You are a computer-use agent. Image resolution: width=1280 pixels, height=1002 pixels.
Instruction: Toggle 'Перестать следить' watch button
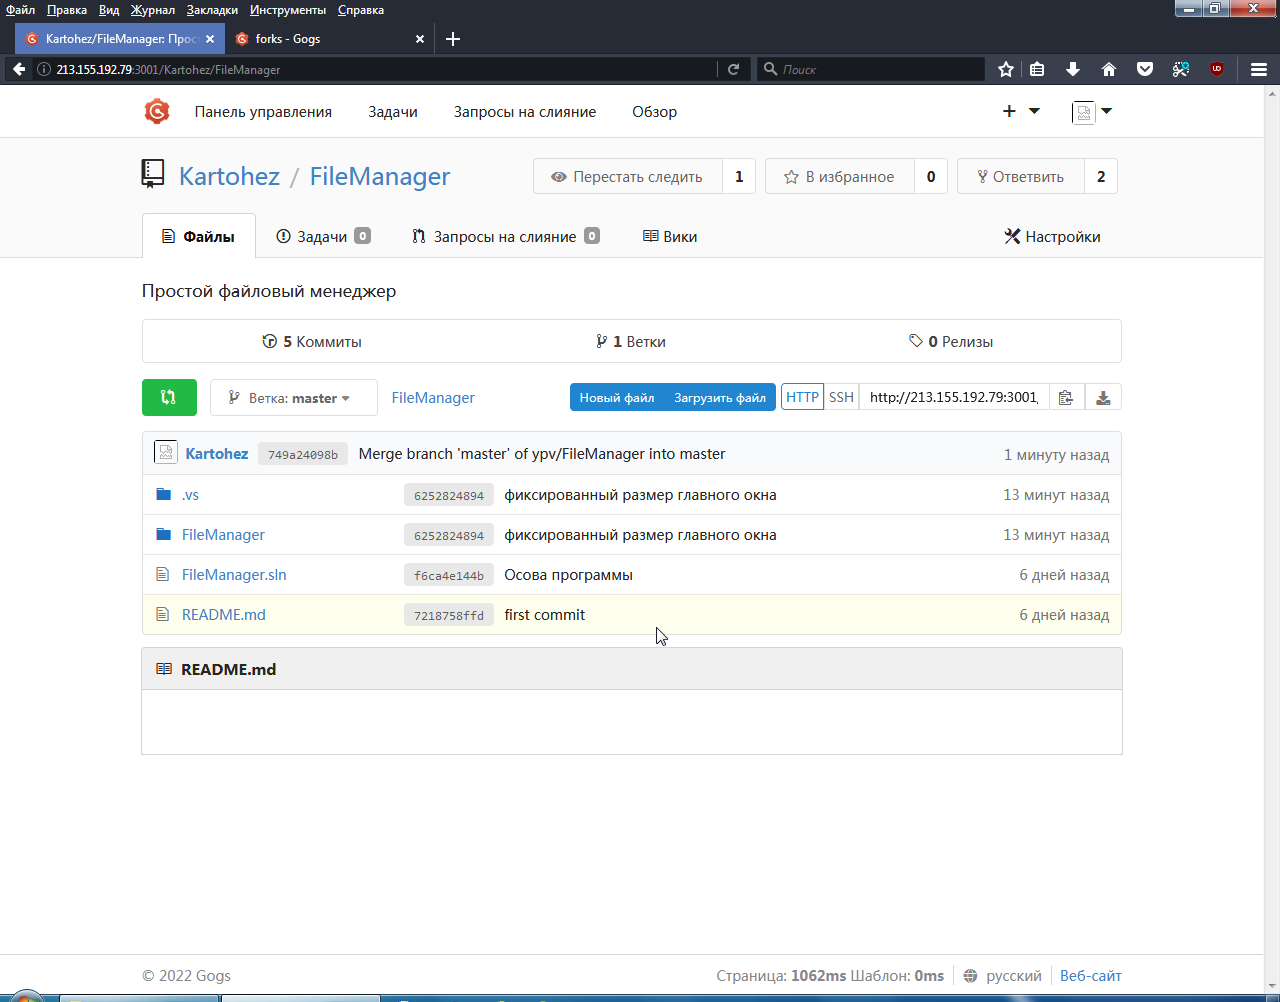(627, 177)
